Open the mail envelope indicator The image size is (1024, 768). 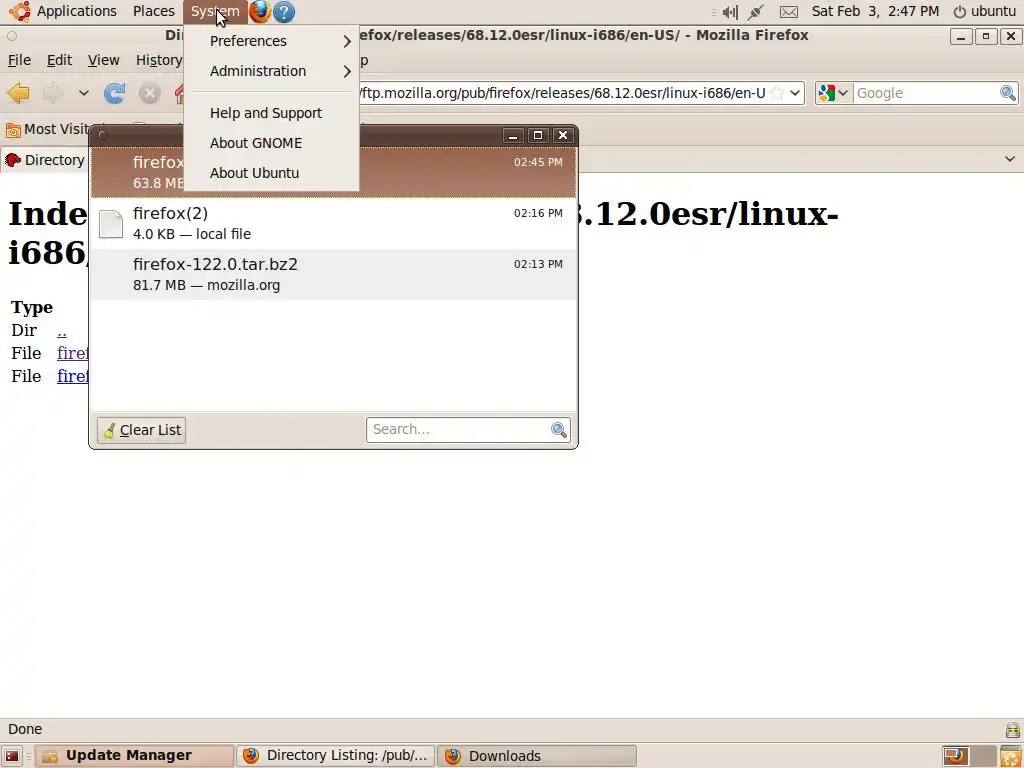[x=789, y=12]
